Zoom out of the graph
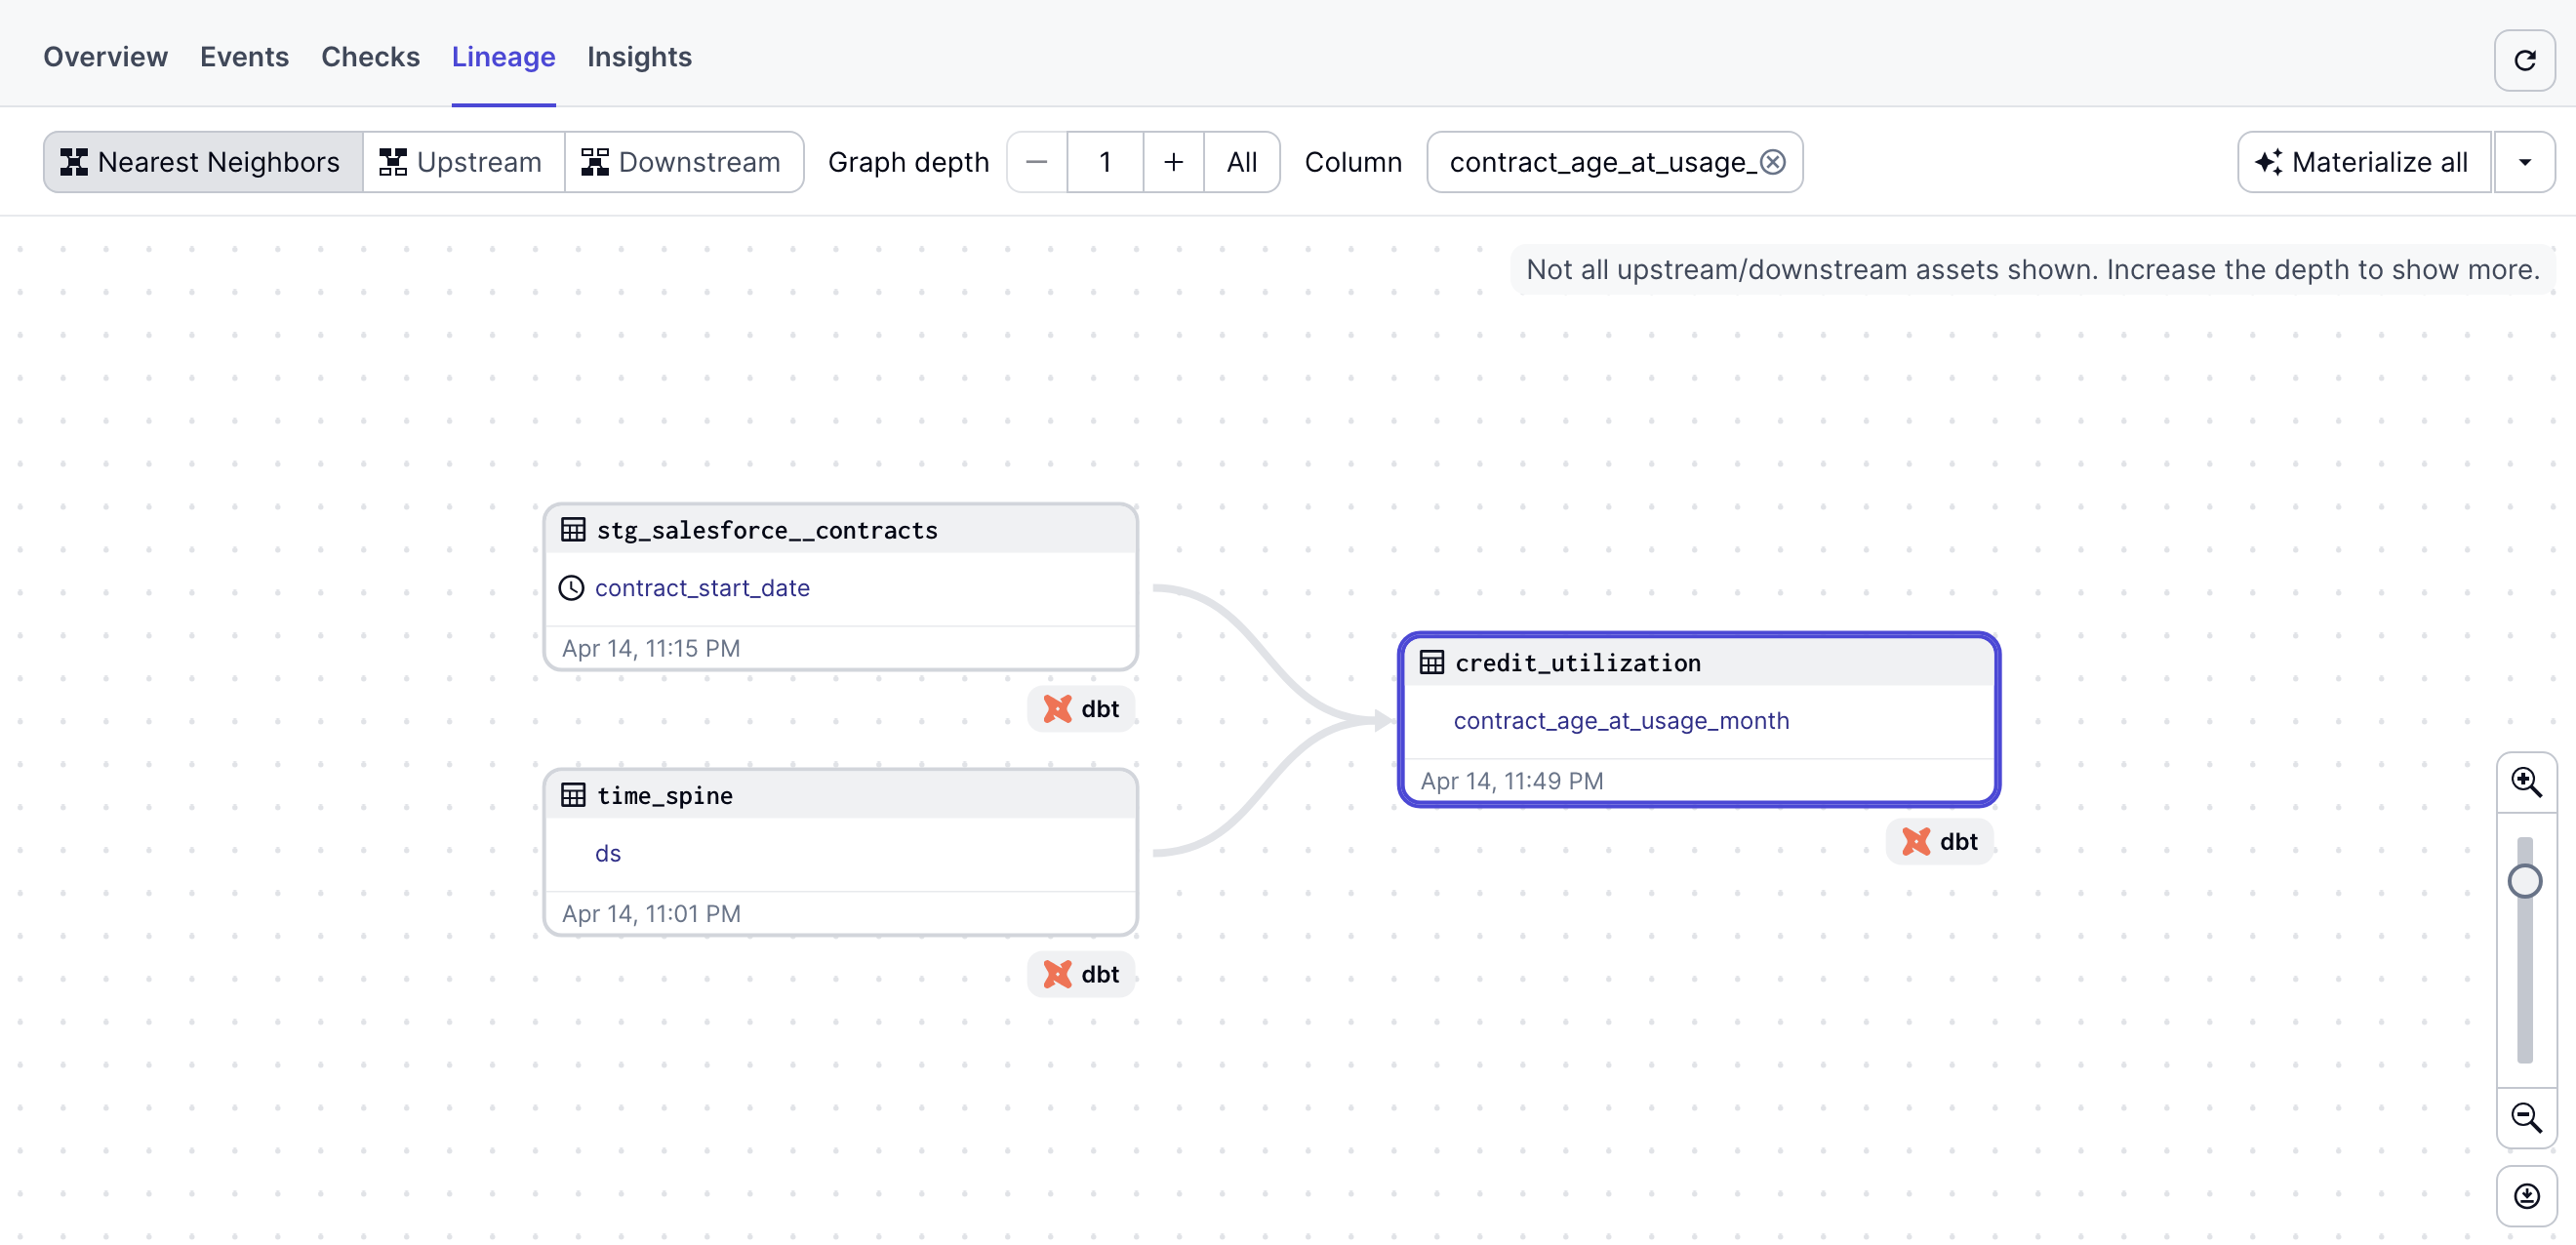Screen dimensions: 2576x1245 pos(2527,1118)
